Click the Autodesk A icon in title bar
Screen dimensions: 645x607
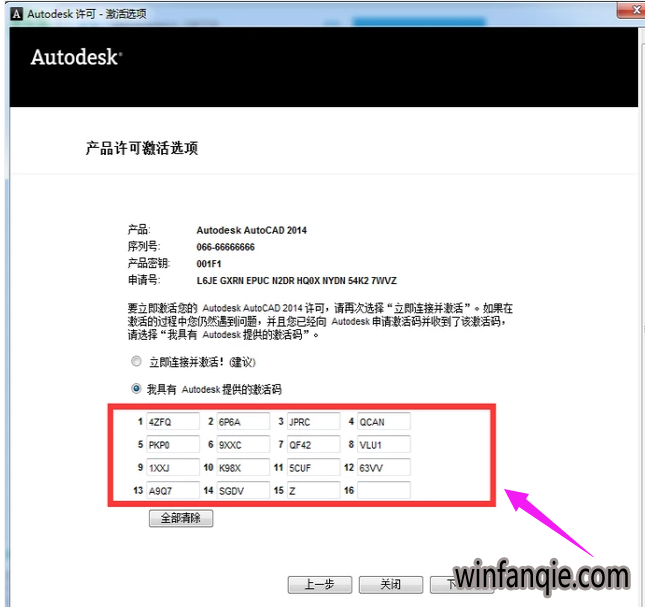(x=16, y=14)
